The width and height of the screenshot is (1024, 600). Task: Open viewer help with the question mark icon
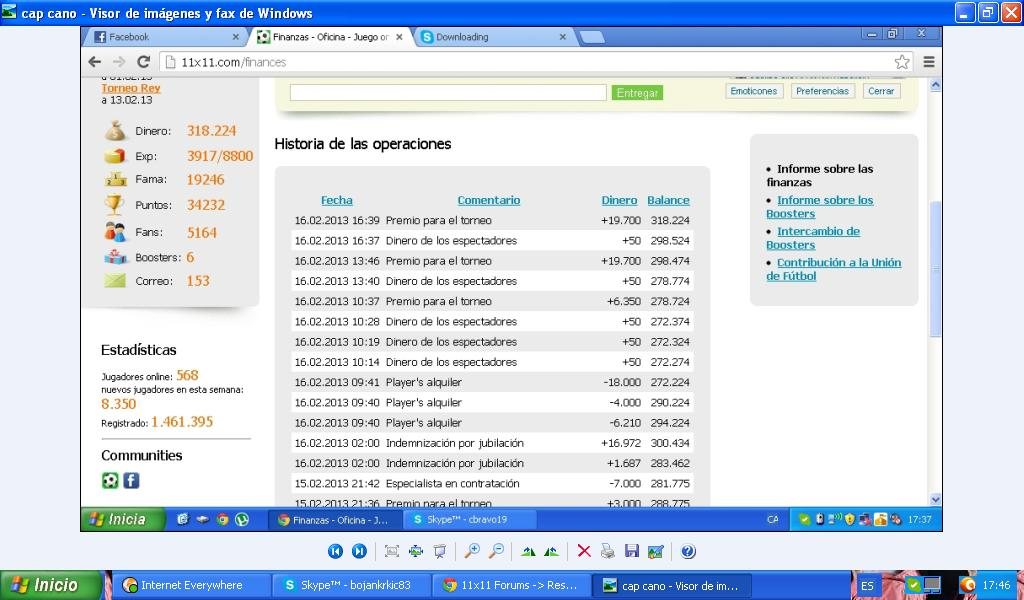[x=688, y=551]
